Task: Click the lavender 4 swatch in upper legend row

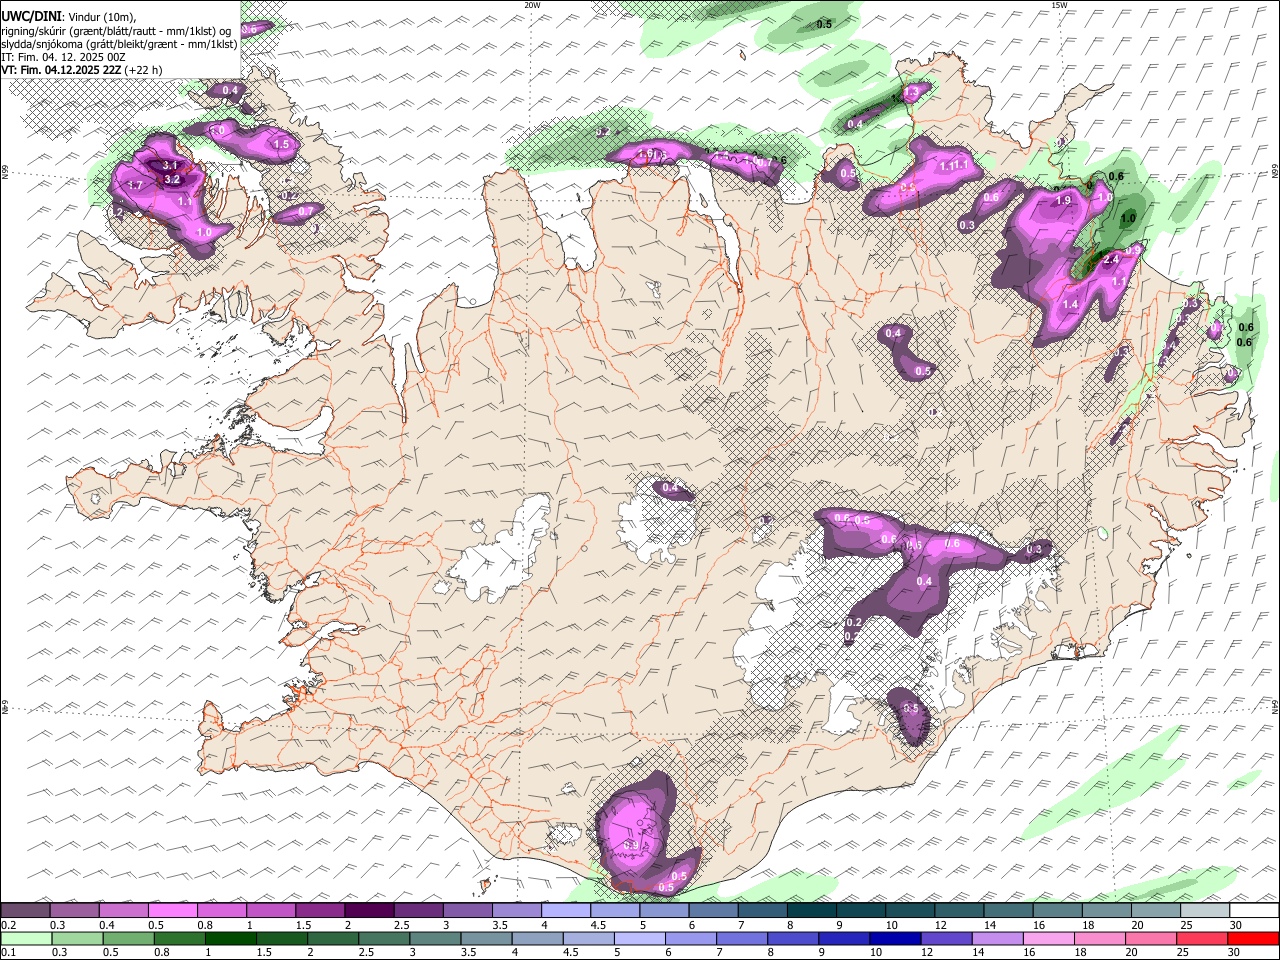Action: [x=565, y=910]
